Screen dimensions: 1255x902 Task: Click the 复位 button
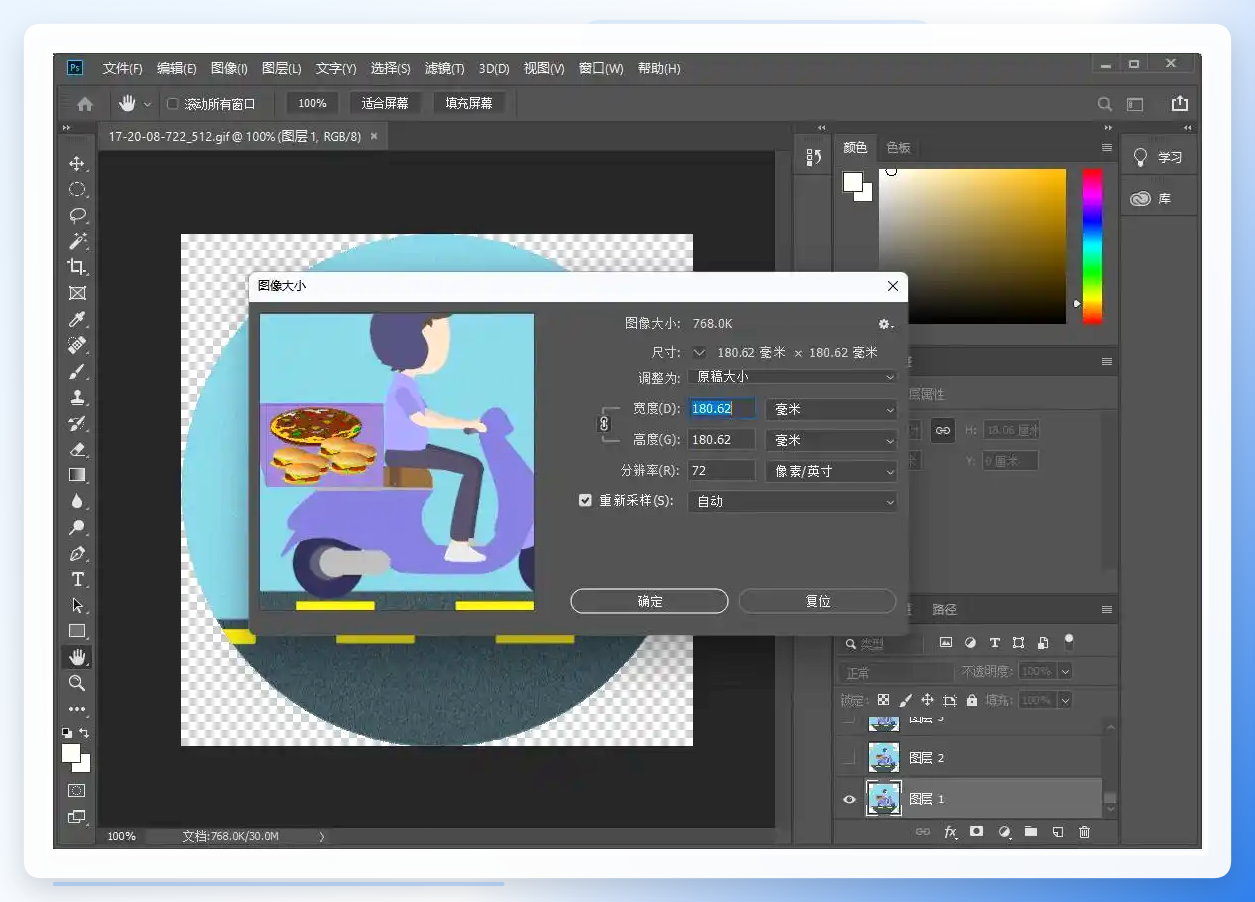(x=817, y=601)
